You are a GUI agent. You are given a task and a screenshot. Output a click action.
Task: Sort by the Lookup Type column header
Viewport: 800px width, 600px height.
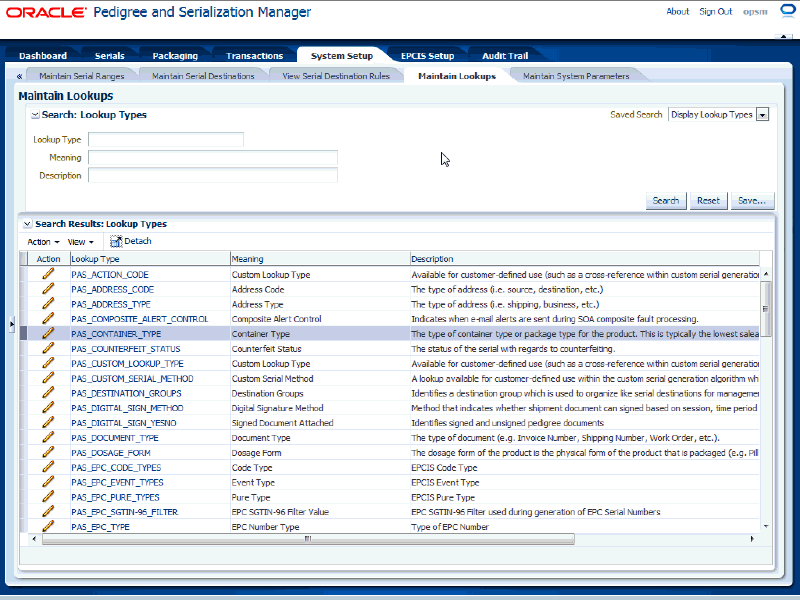click(x=150, y=259)
